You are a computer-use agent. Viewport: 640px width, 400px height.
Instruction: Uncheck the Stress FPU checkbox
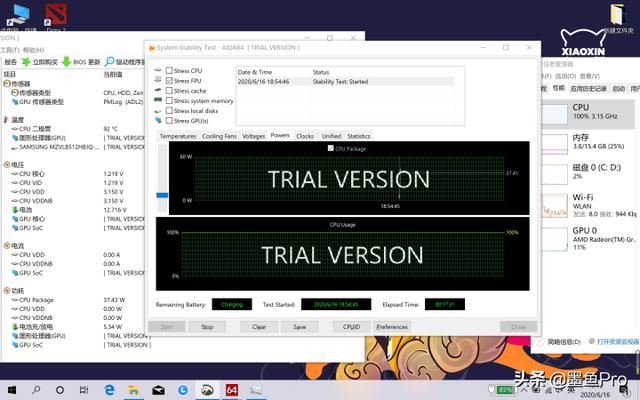169,80
